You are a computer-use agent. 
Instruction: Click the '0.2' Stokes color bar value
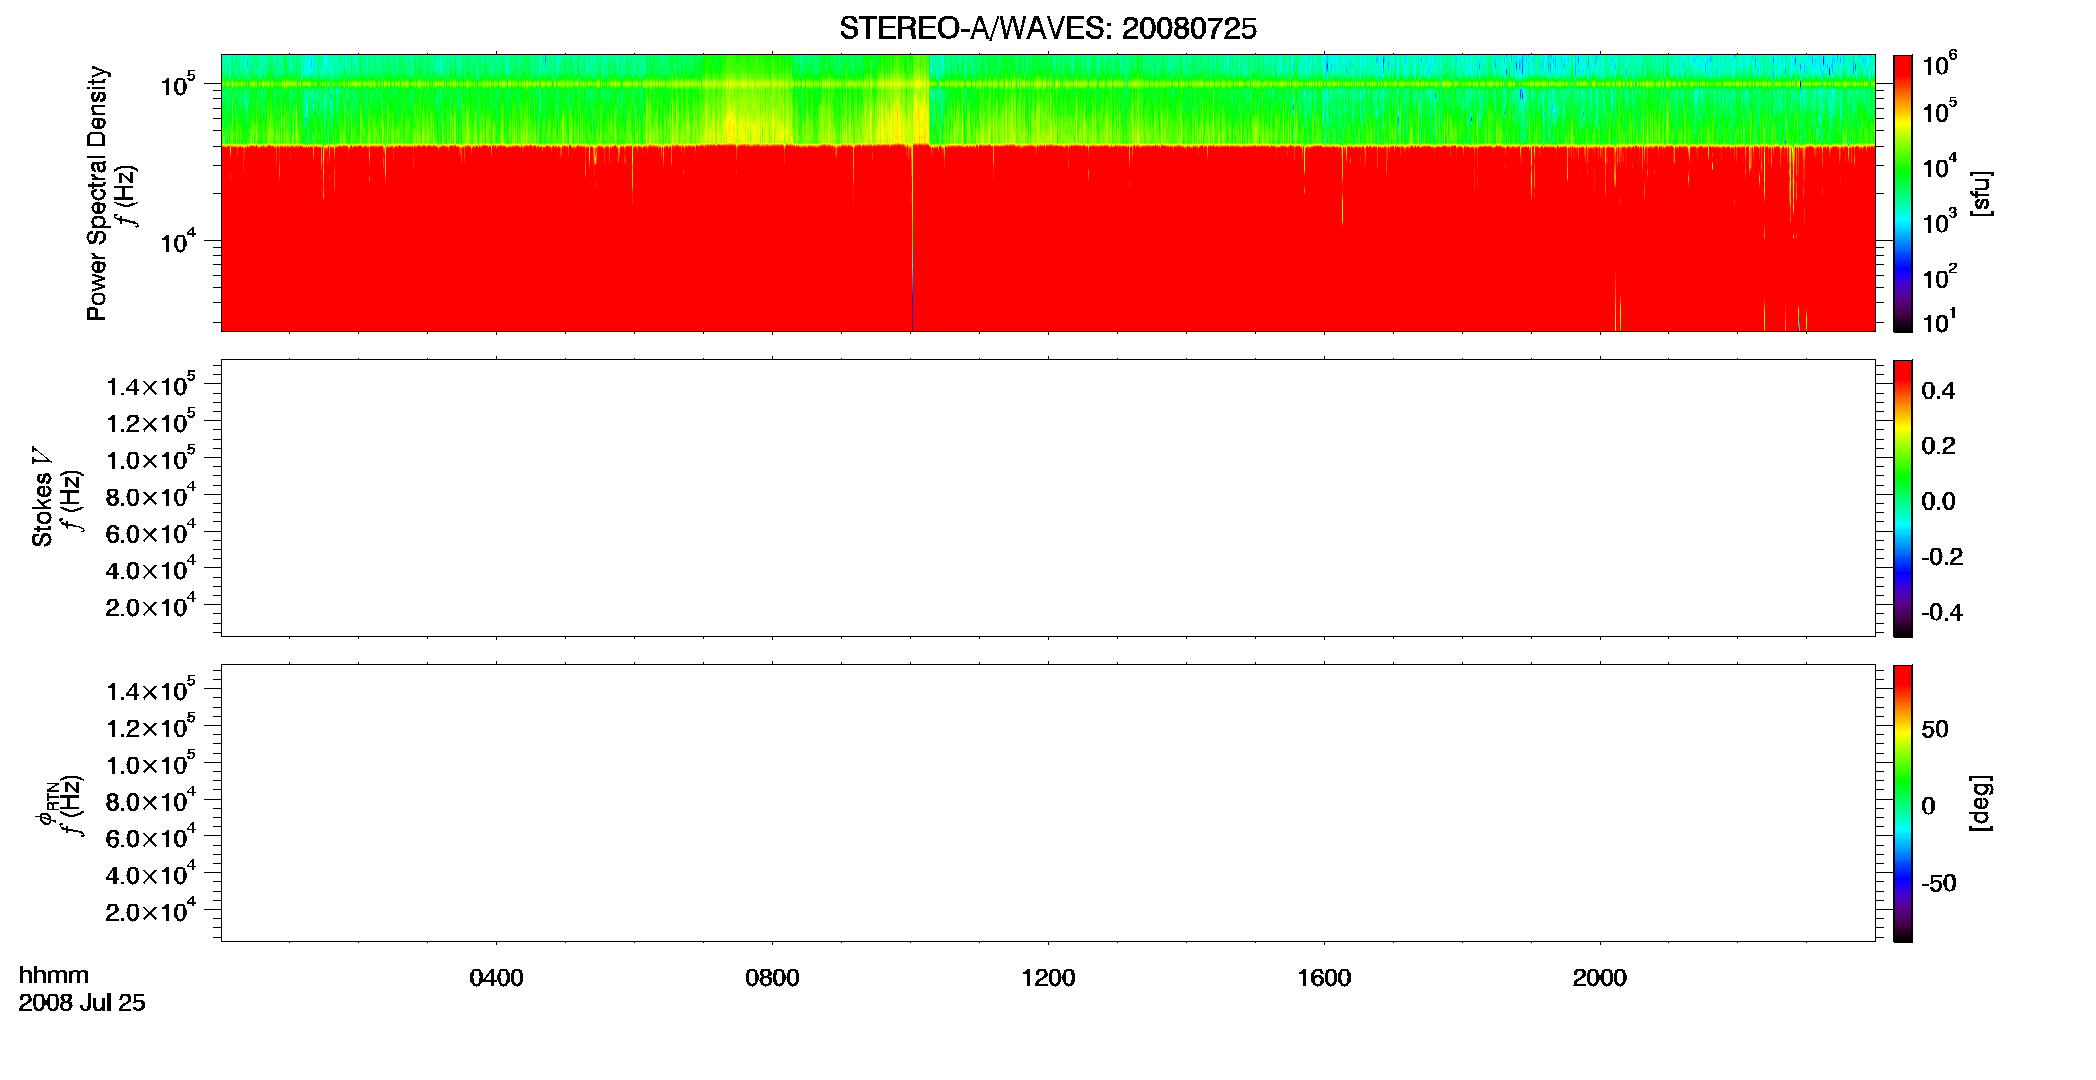pyautogui.click(x=1938, y=446)
